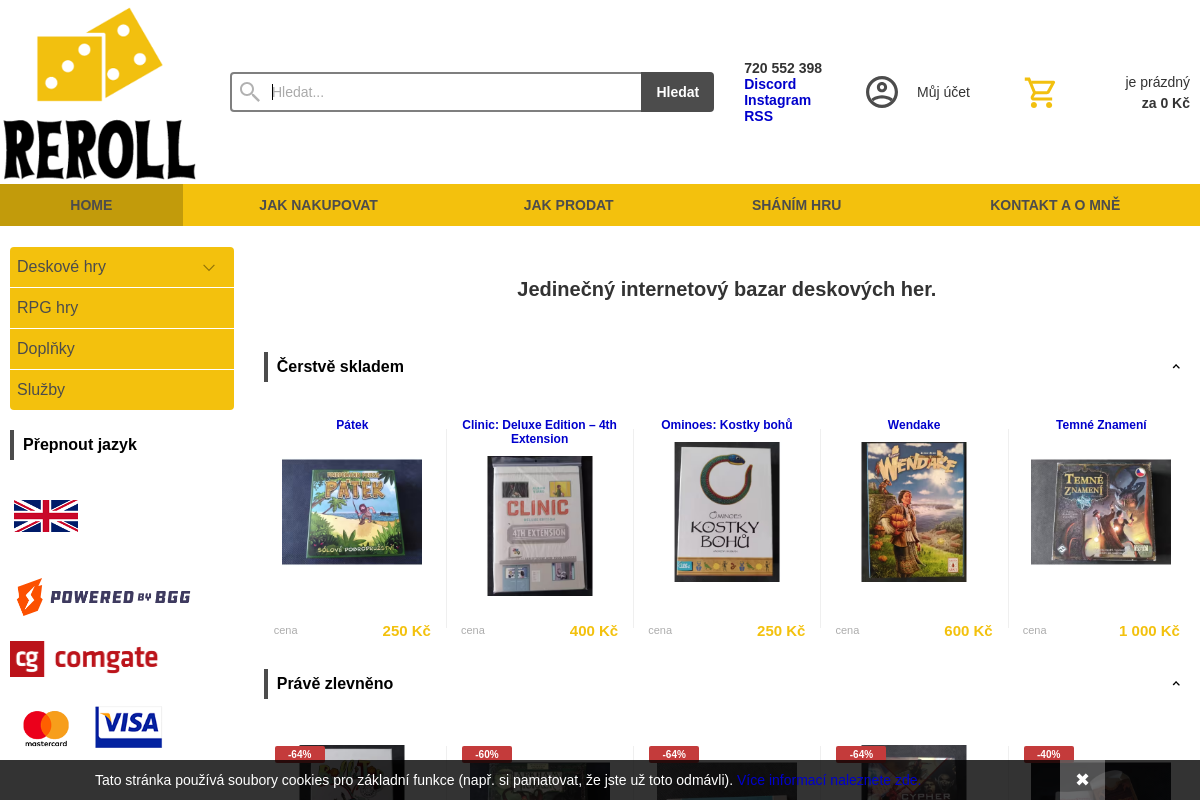Expand the Deskové hry category chevron
1200x800 pixels.
[209, 267]
